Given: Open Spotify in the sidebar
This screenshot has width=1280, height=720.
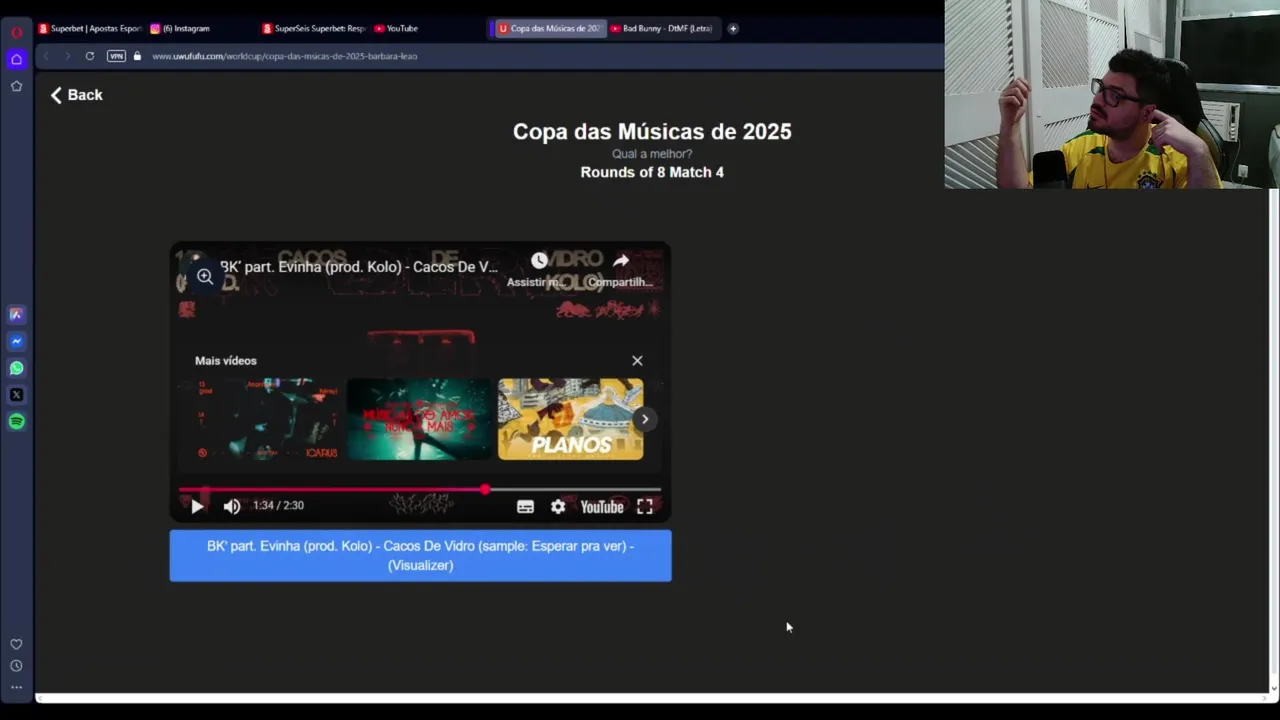Looking at the screenshot, I should click(16, 422).
